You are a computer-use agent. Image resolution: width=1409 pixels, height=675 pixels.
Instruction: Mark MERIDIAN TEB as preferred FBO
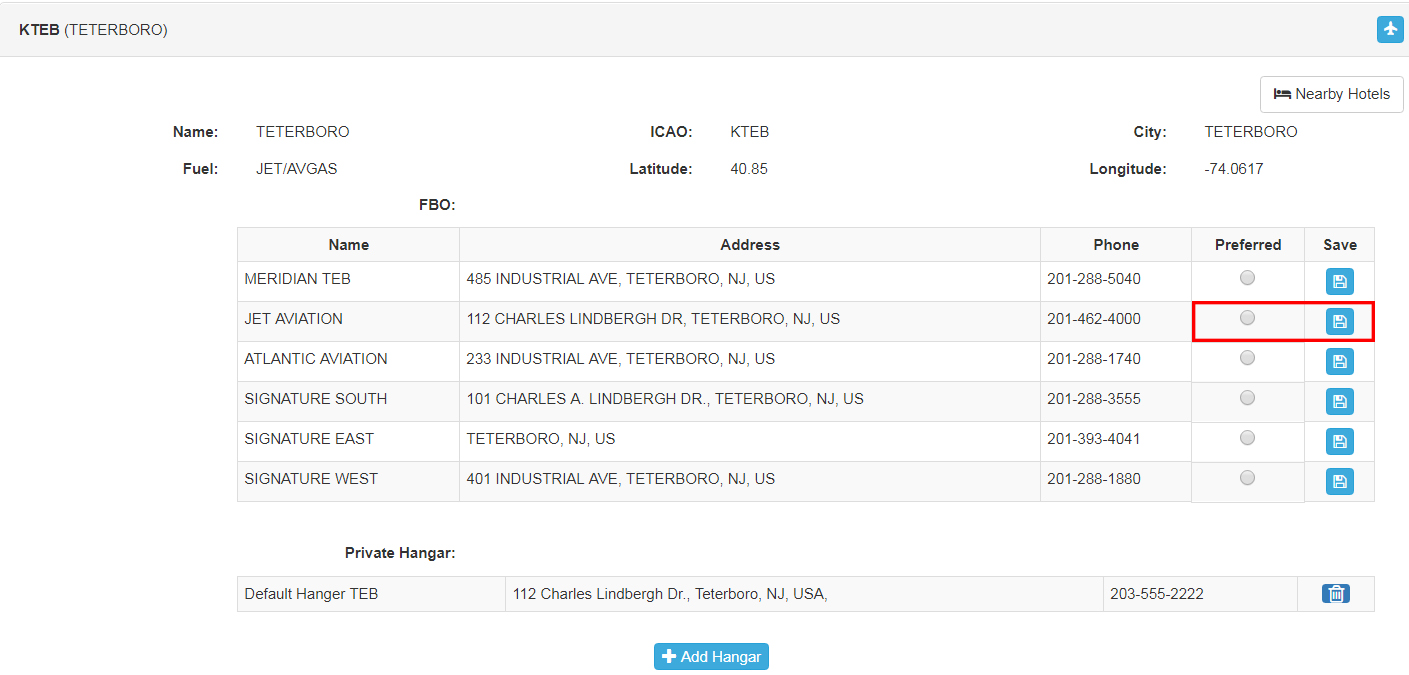coord(1247,278)
